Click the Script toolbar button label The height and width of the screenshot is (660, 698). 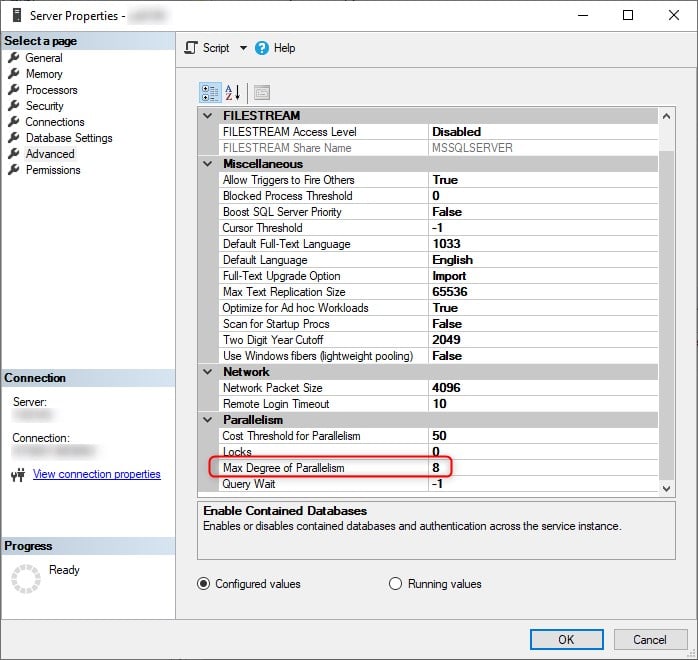[216, 48]
